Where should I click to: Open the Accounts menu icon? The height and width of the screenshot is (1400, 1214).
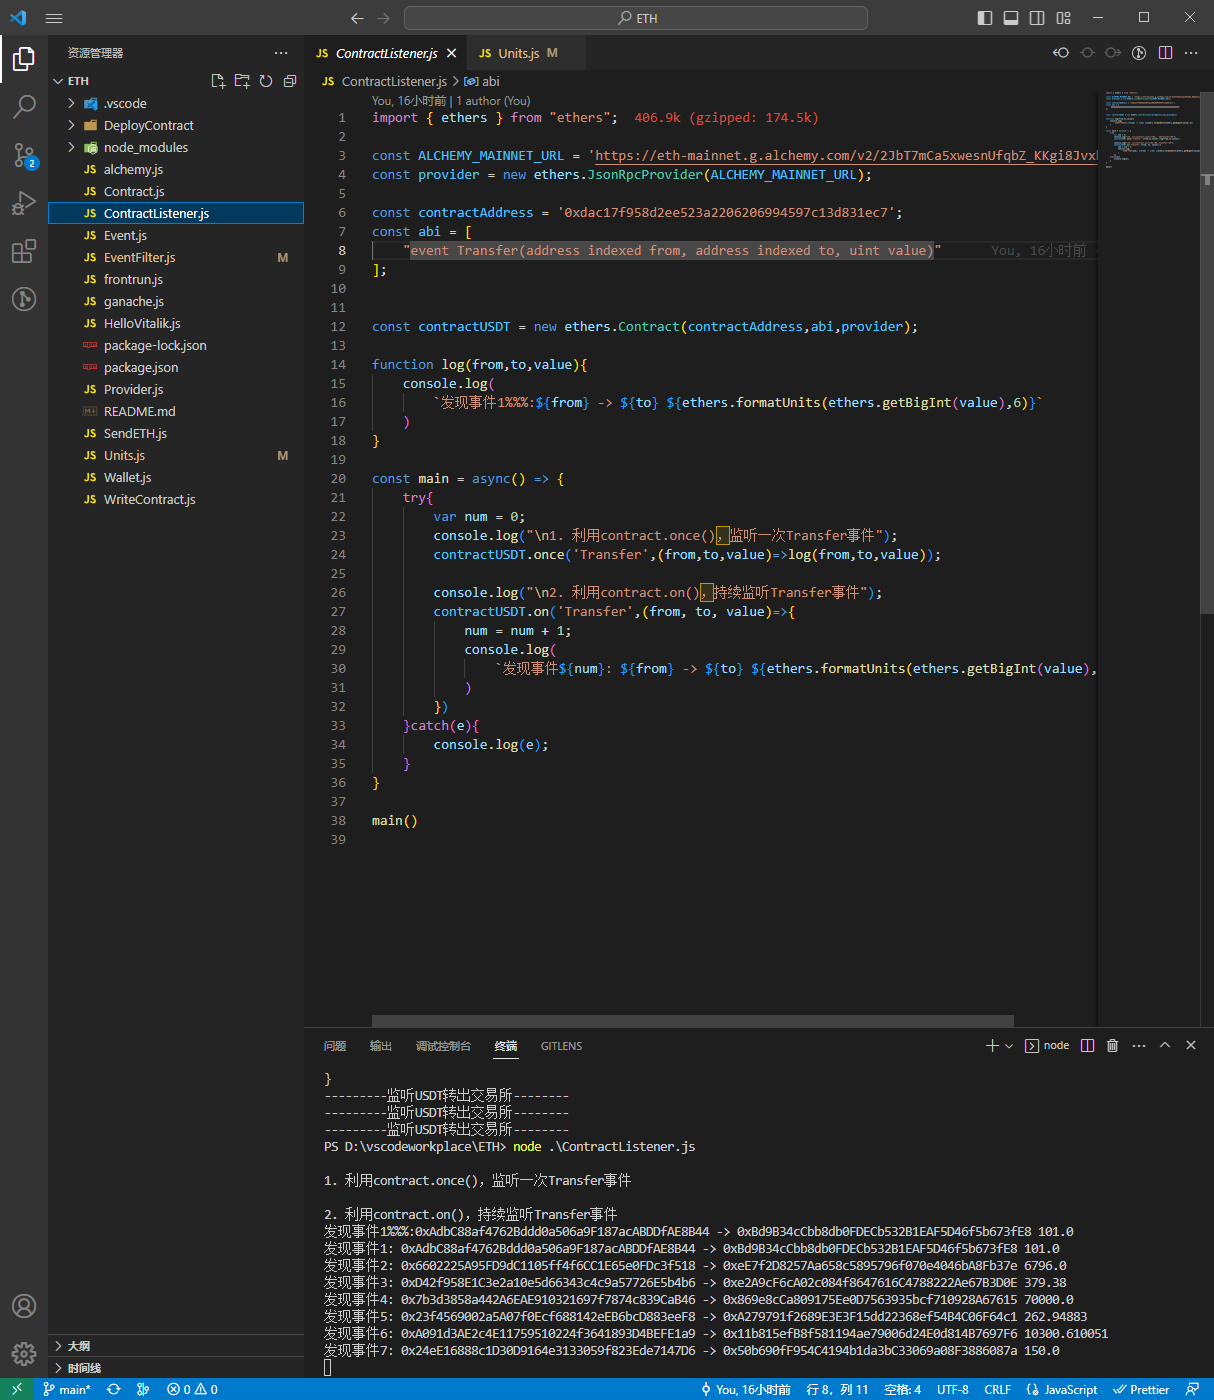(x=24, y=1306)
